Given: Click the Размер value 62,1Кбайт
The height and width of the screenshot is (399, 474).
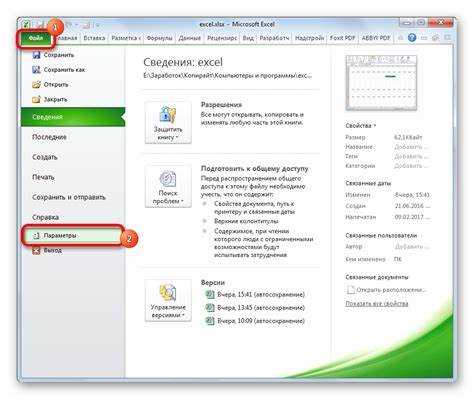Looking at the screenshot, I should (x=408, y=137).
